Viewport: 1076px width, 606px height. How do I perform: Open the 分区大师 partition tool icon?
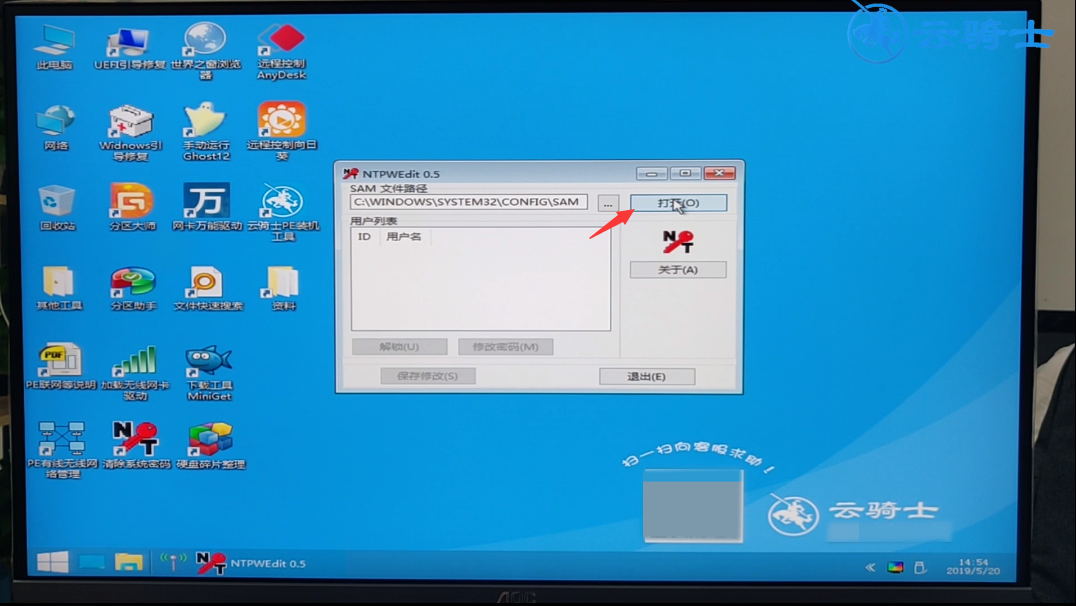tap(132, 204)
